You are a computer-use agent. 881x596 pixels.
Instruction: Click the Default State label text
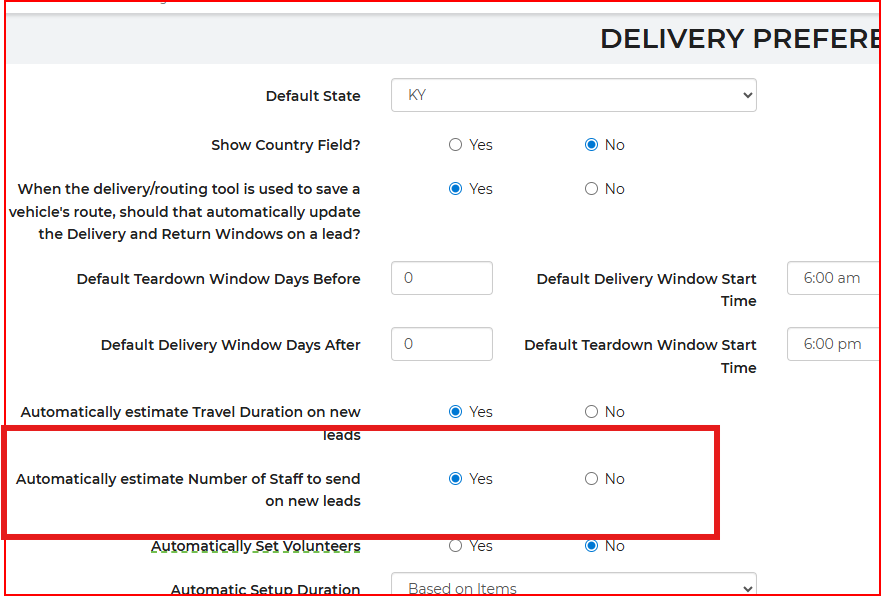pyautogui.click(x=312, y=96)
